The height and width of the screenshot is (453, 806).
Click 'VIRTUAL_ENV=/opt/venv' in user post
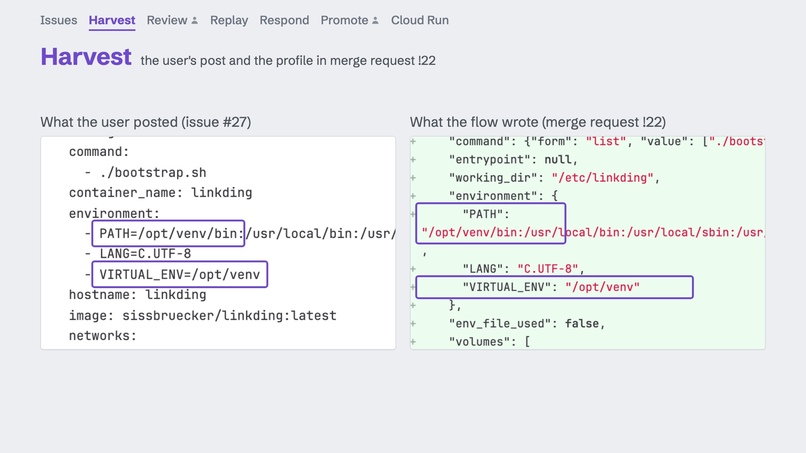(x=179, y=275)
